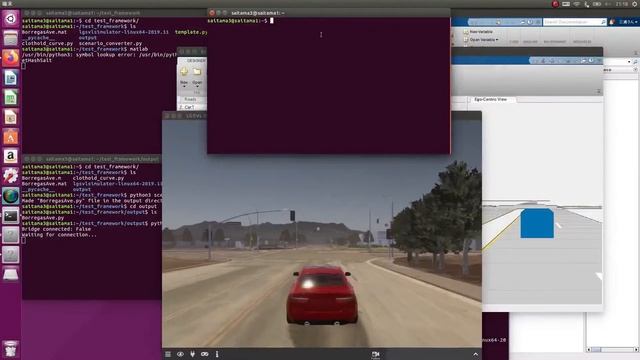The width and height of the screenshot is (640, 360).
Task: Expand the simulator bottom panel chevron
Action: coord(476,354)
